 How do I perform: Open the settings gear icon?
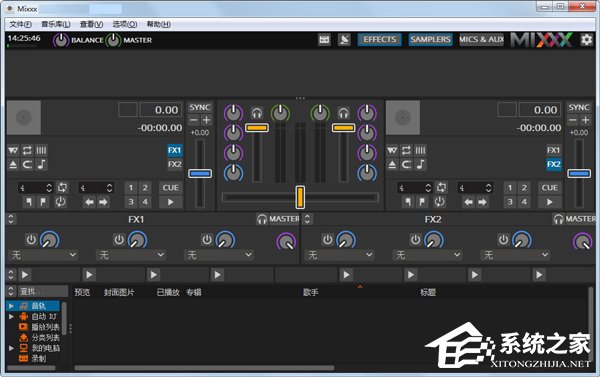(x=586, y=40)
